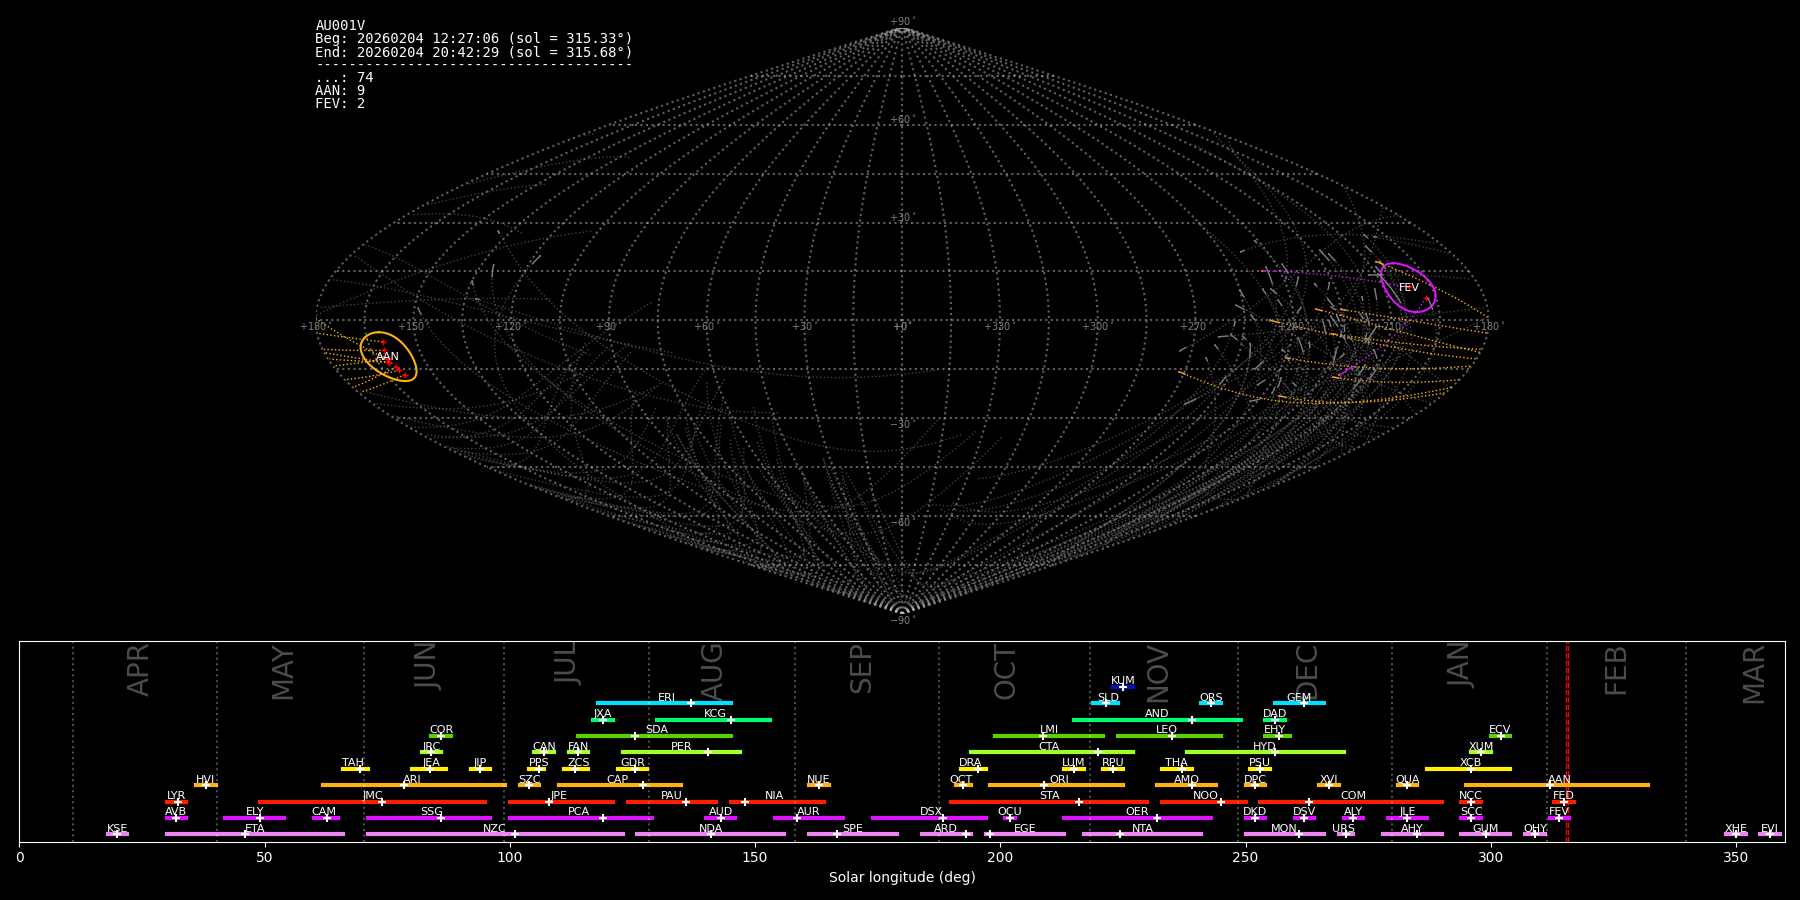The image size is (1800, 900).
Task: Click the AU001V station title text
Action: [x=340, y=26]
